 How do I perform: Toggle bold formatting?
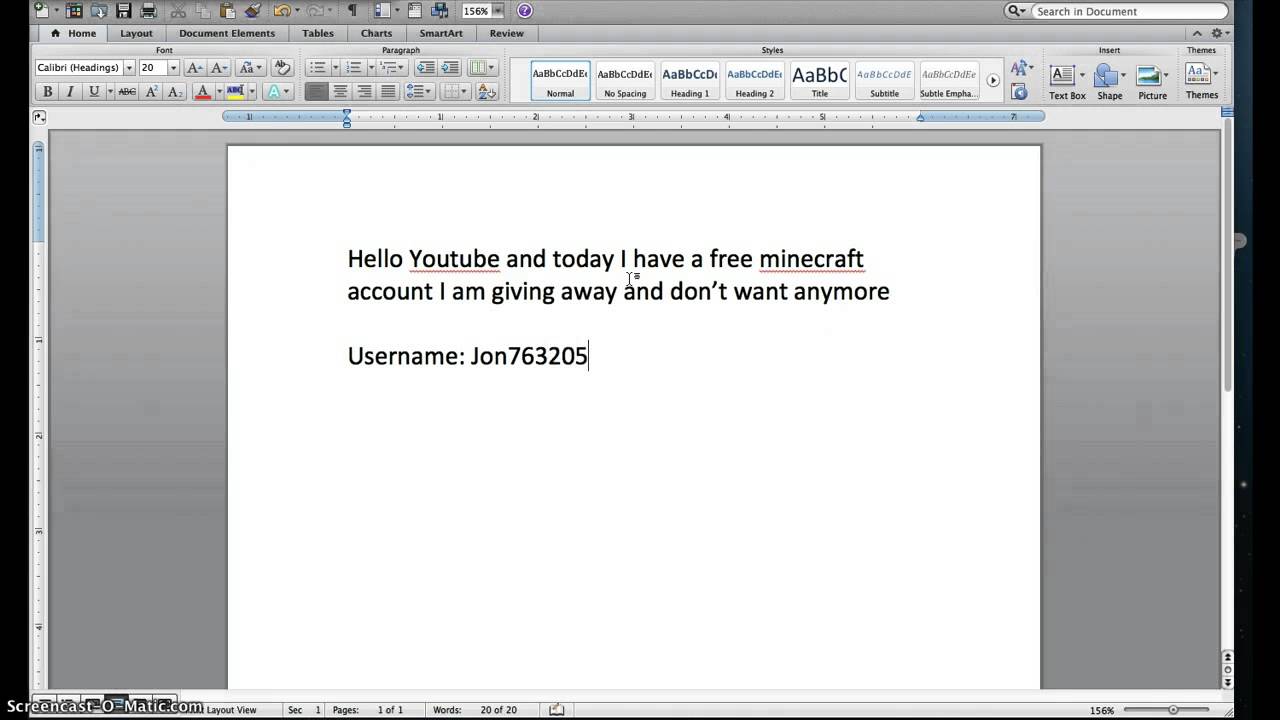[47, 91]
